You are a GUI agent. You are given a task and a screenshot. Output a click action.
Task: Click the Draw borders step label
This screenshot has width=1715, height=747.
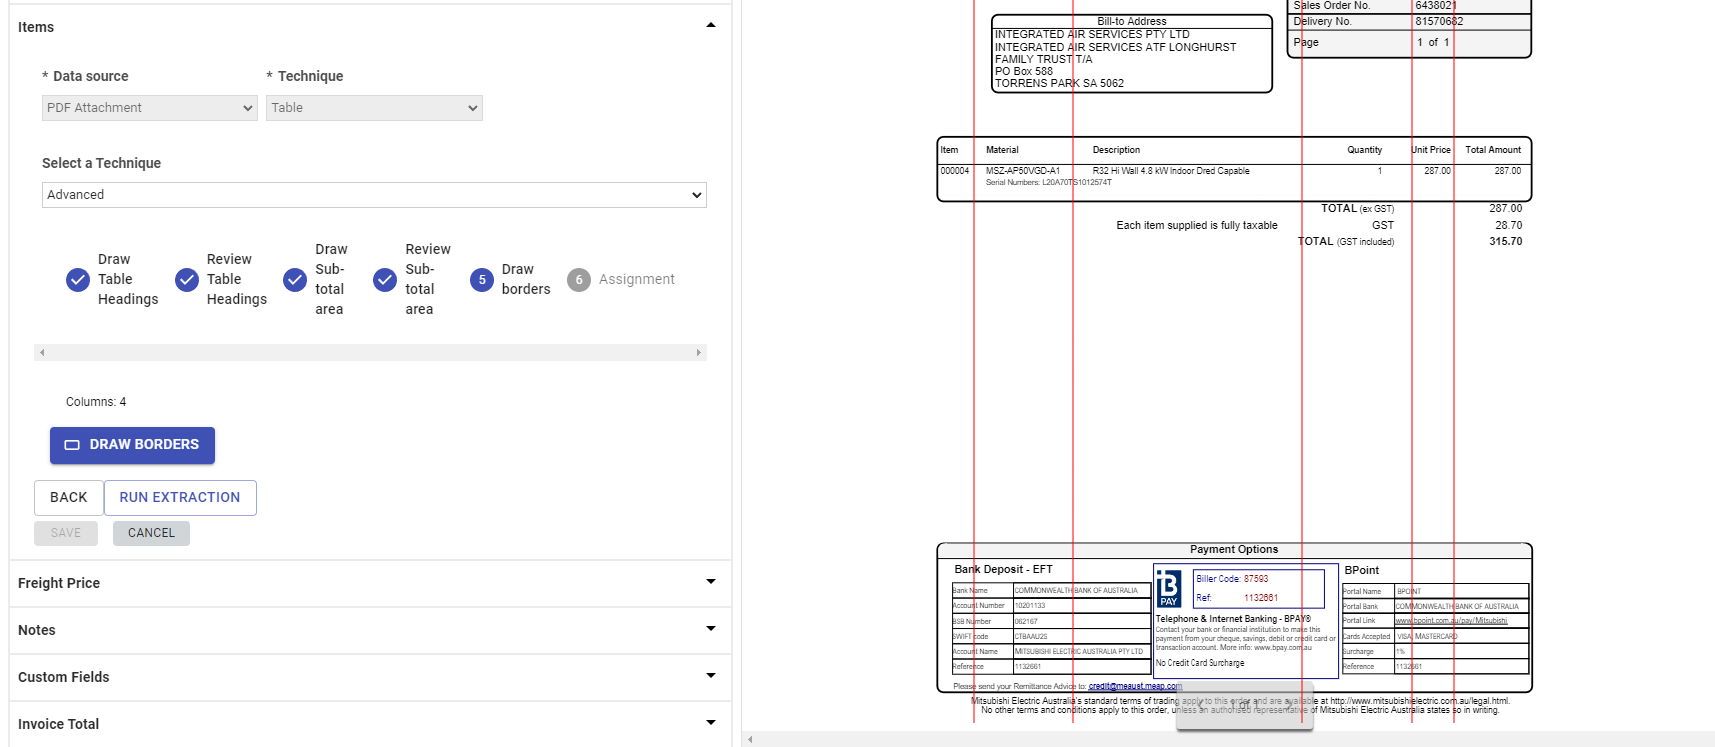(526, 279)
